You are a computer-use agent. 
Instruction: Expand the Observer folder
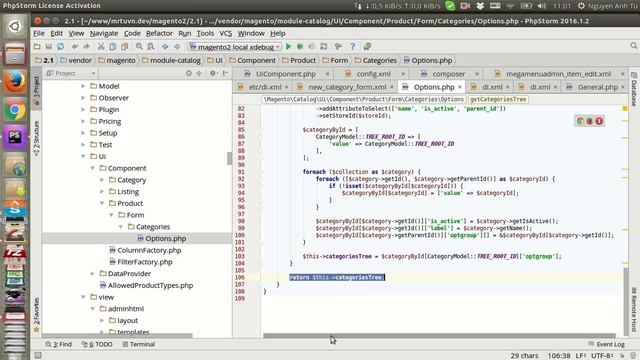pos(83,98)
